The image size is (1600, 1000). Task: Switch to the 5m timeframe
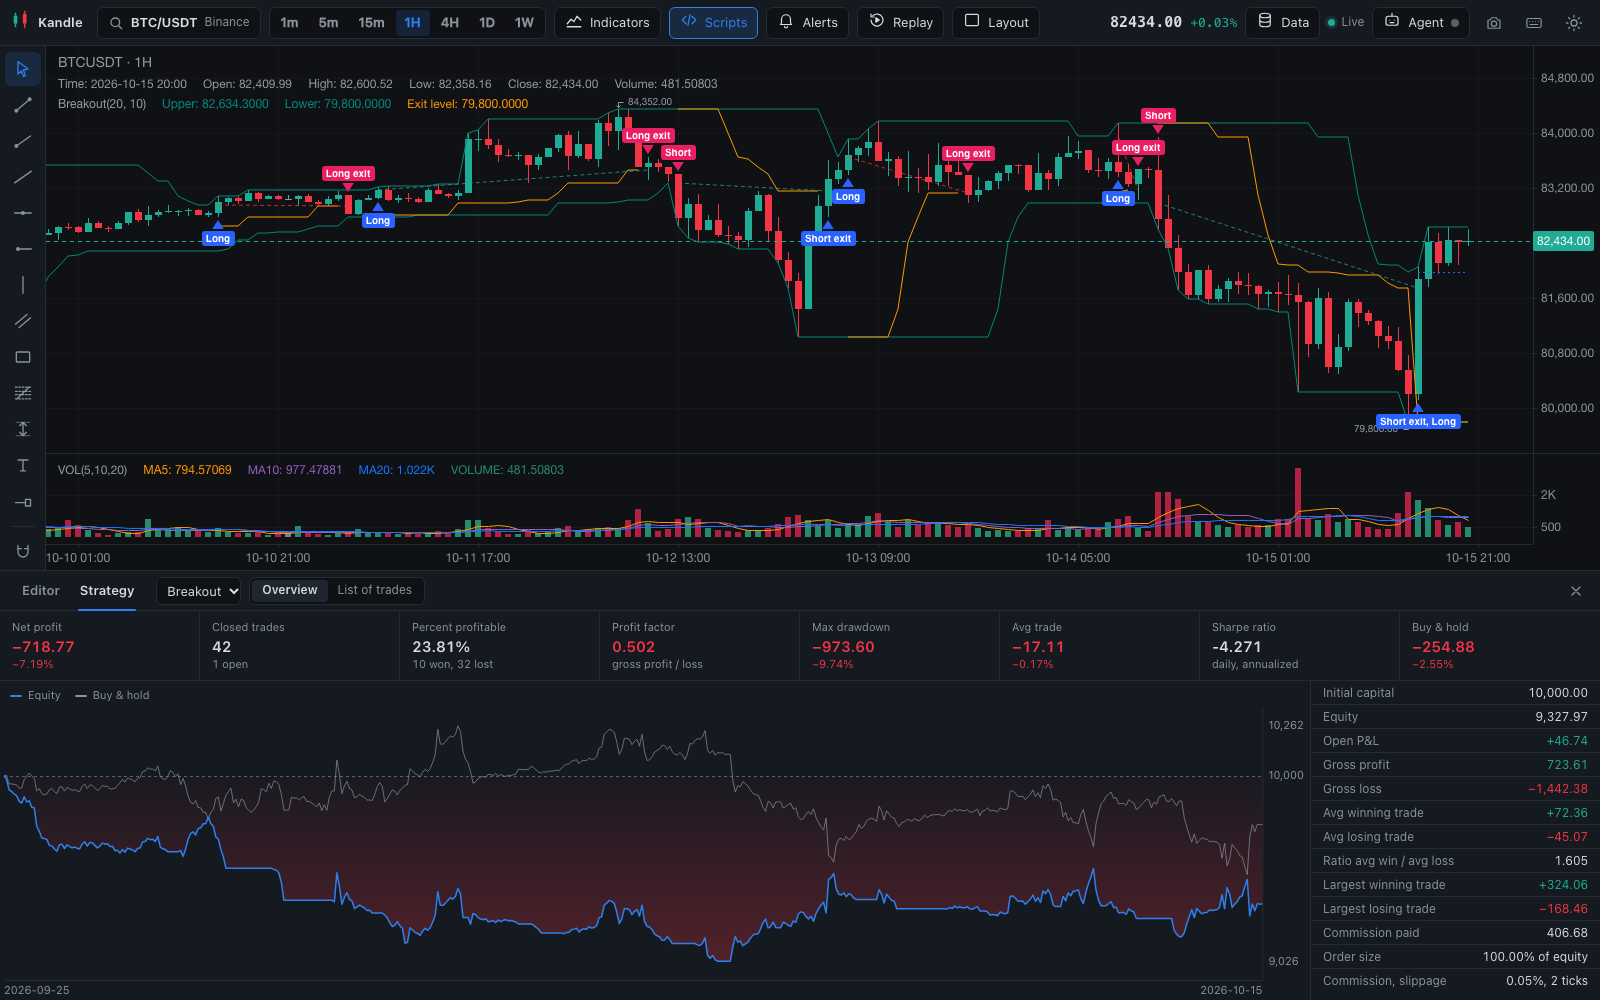point(328,23)
